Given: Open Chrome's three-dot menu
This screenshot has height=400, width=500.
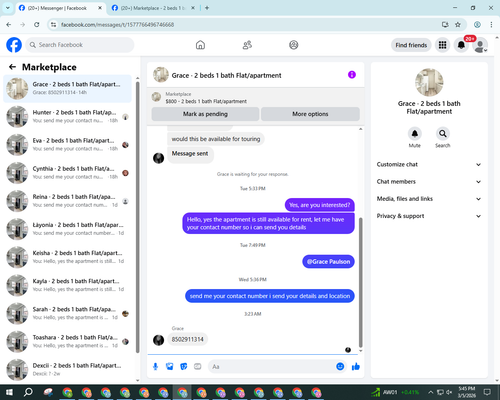Looking at the screenshot, I should (491, 25).
